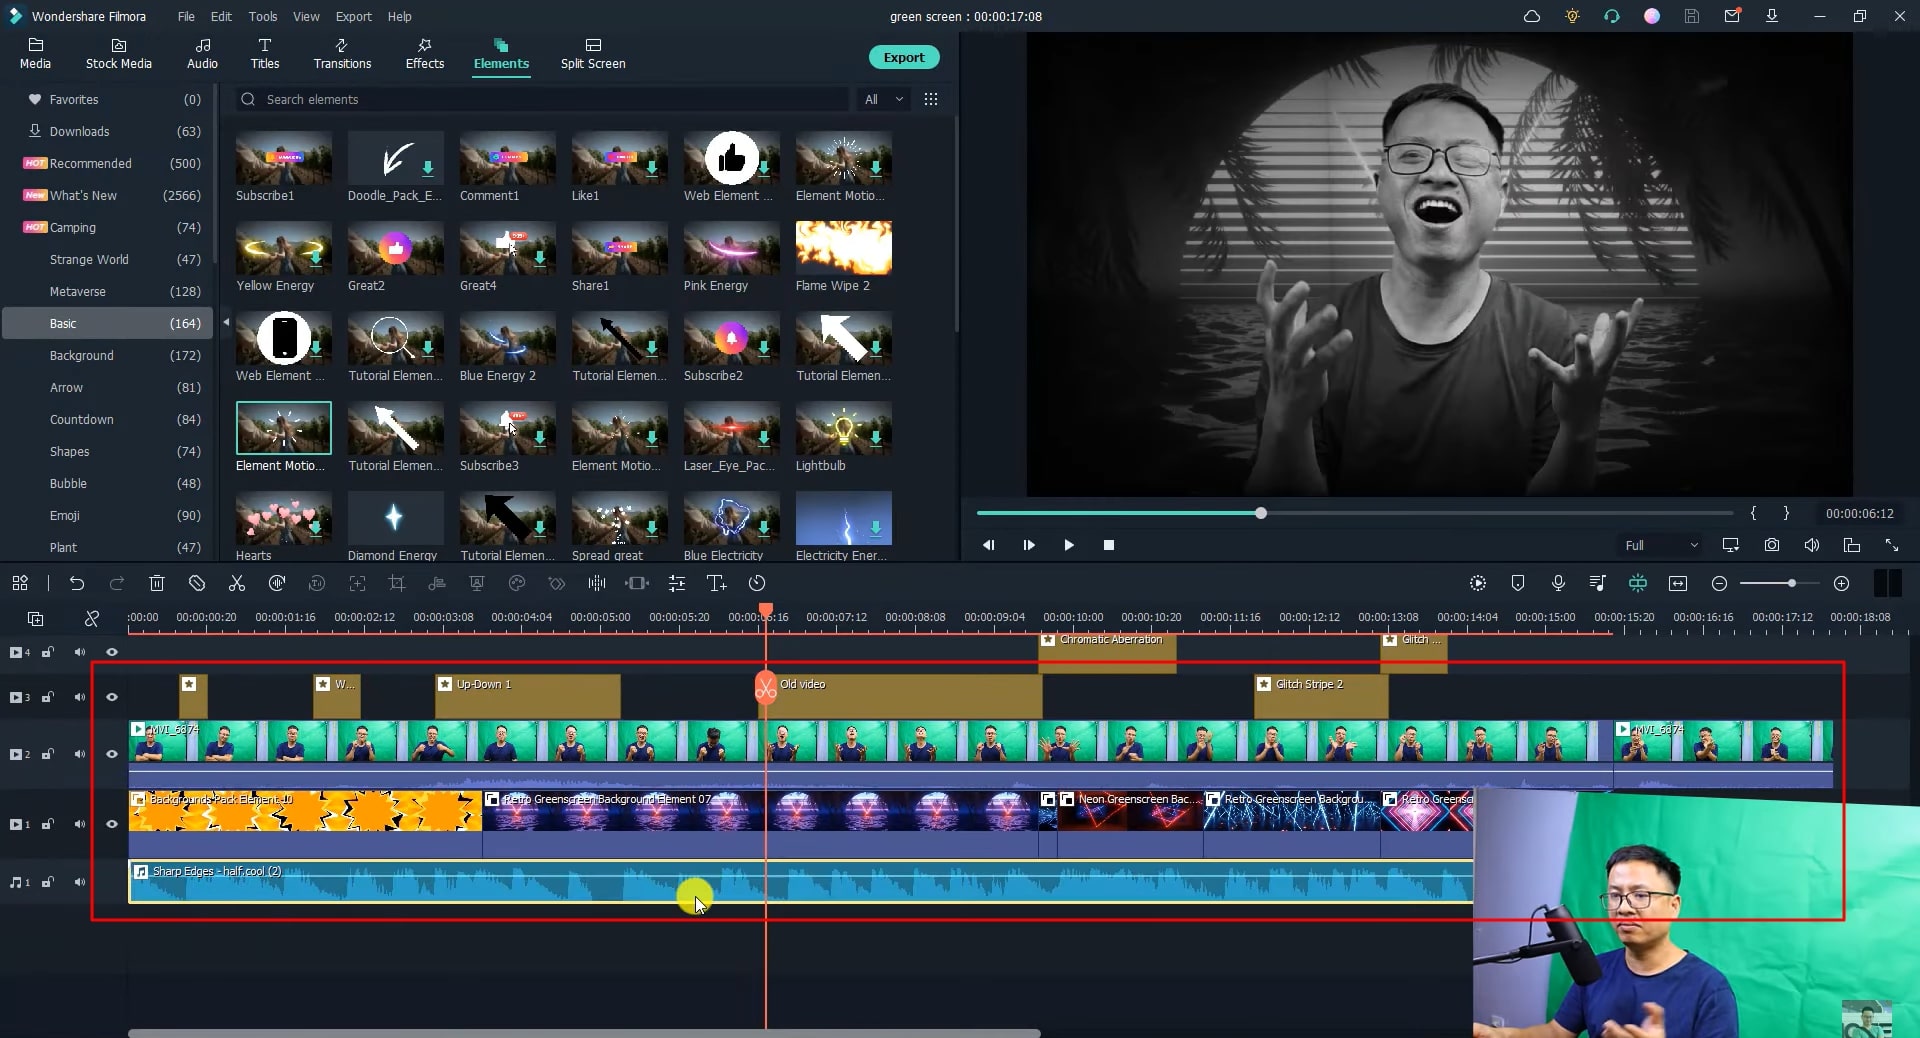Collapse the elements category sidebar arrow

coord(226,322)
